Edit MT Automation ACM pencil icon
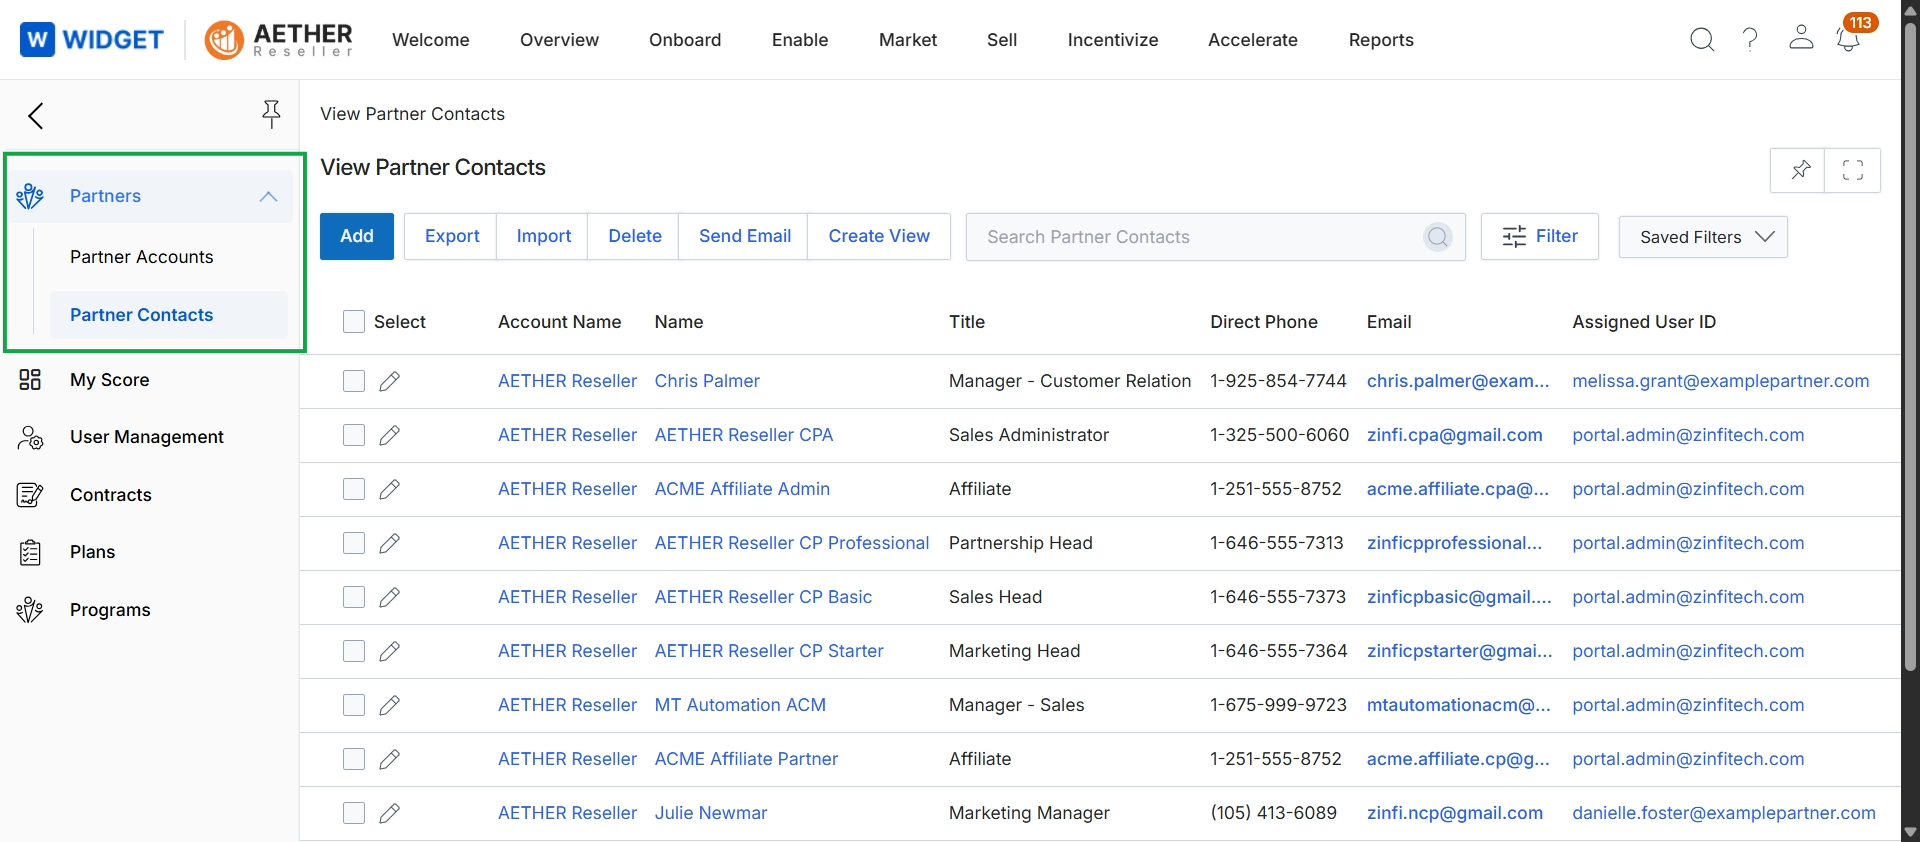 tap(390, 705)
